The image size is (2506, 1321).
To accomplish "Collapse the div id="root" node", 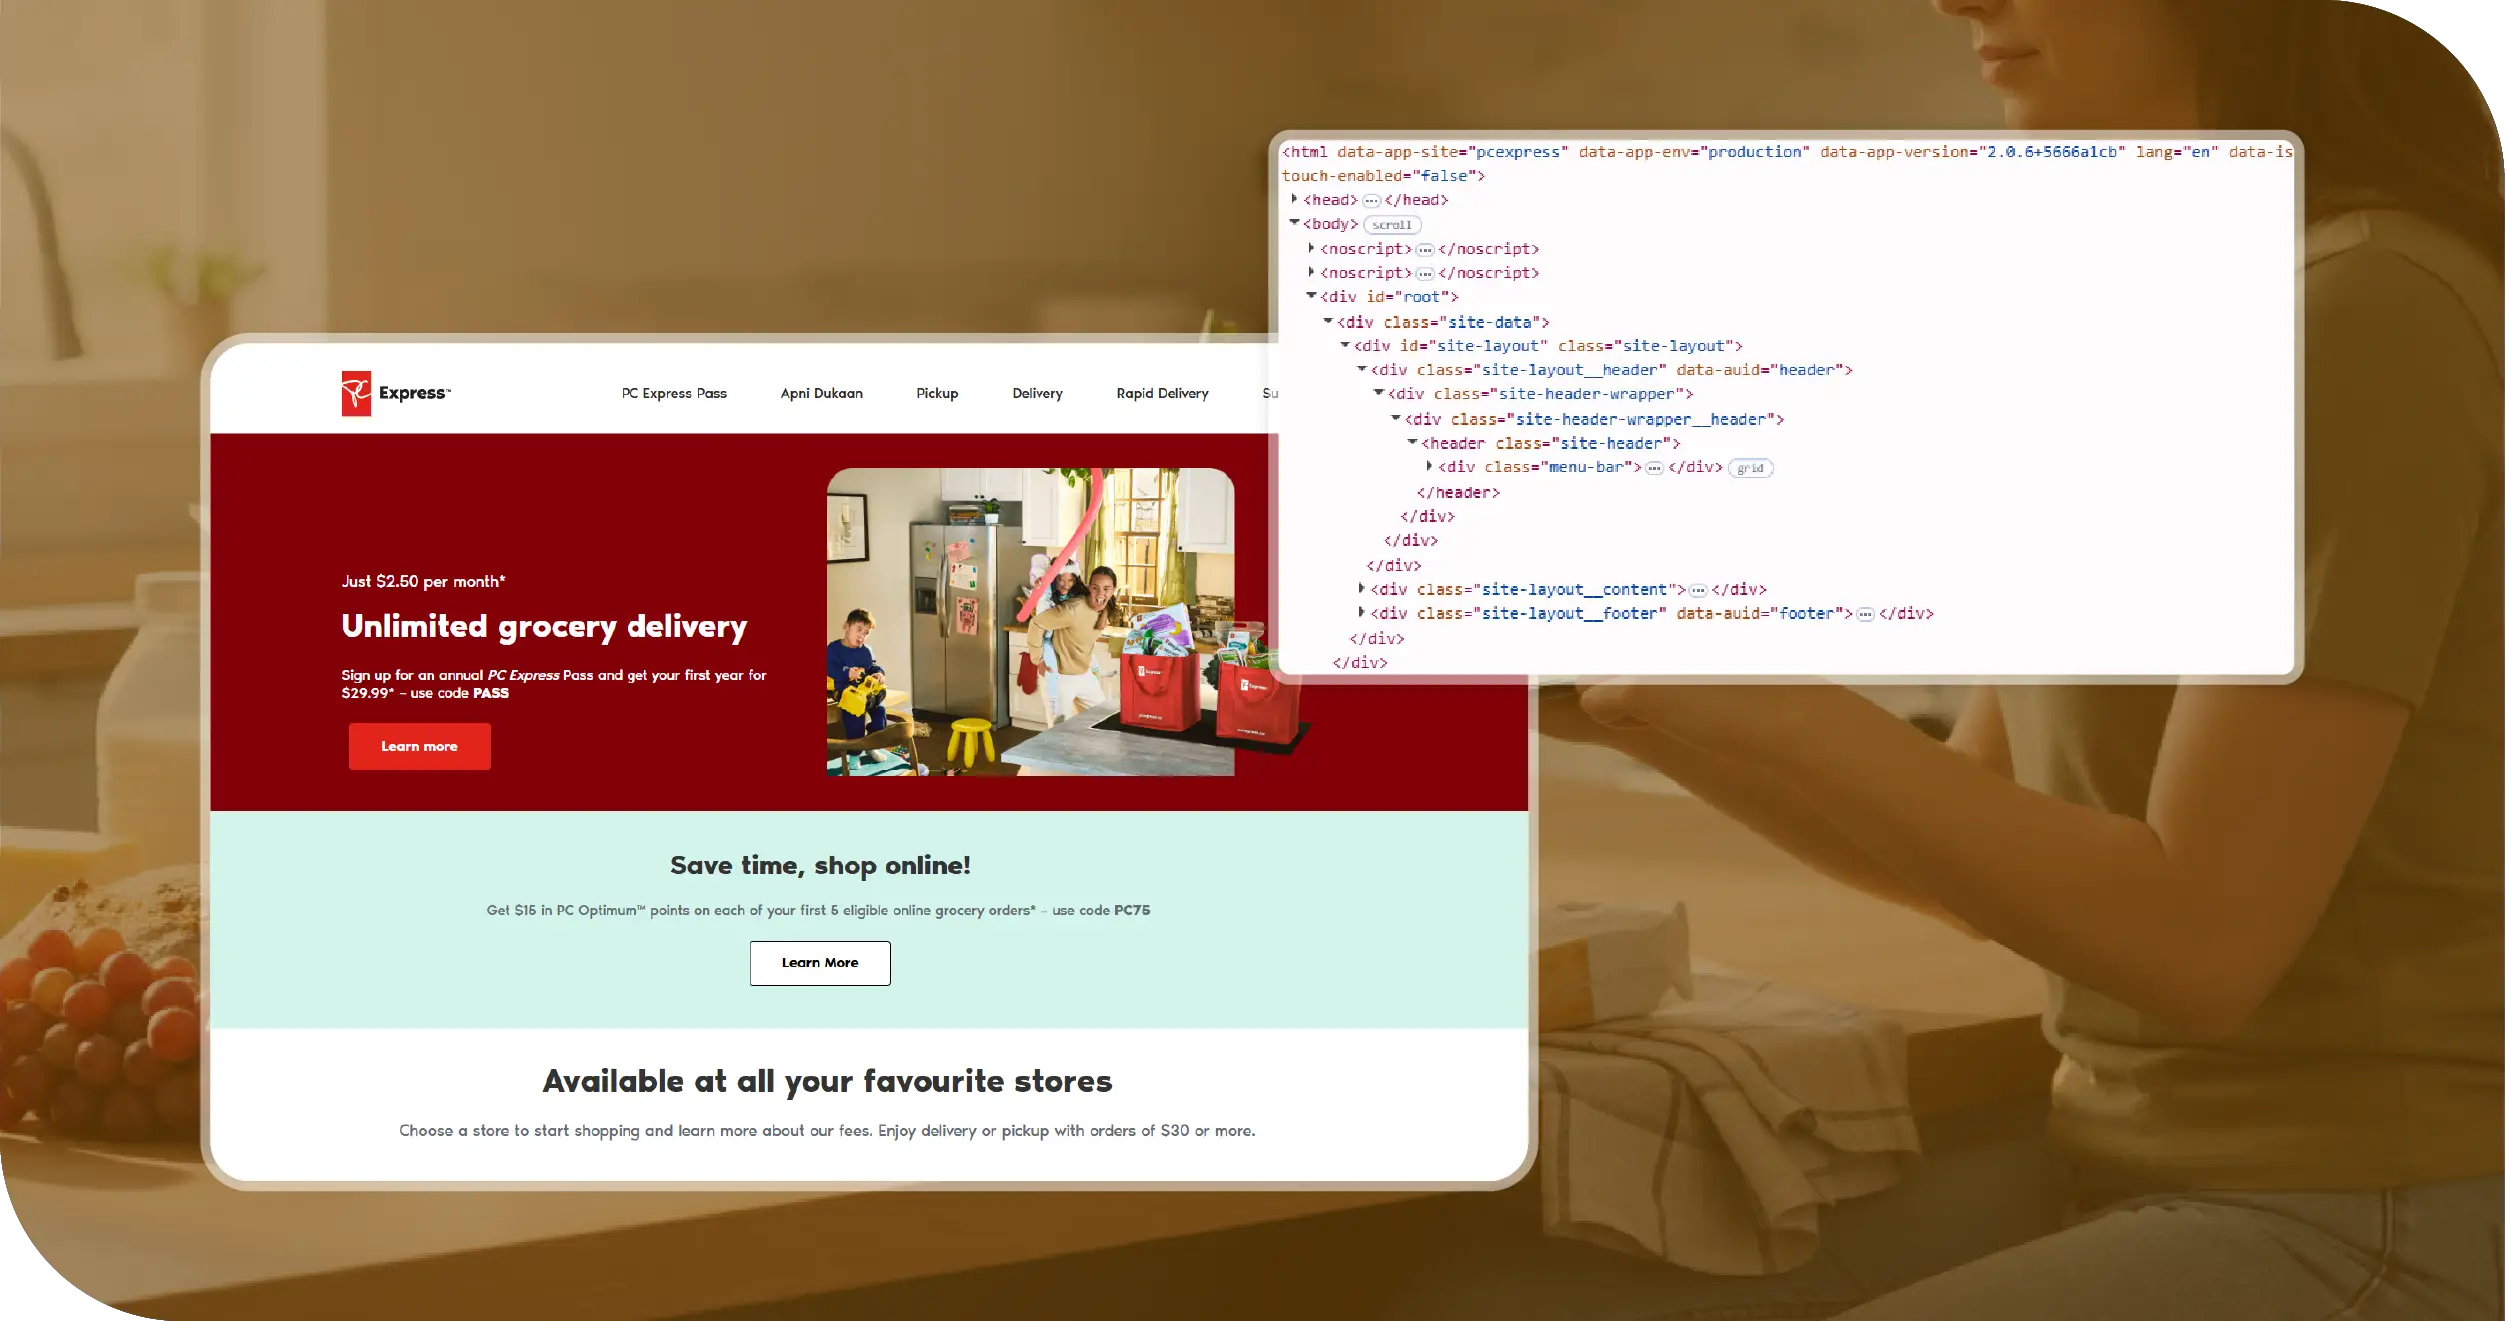I will tap(1311, 296).
